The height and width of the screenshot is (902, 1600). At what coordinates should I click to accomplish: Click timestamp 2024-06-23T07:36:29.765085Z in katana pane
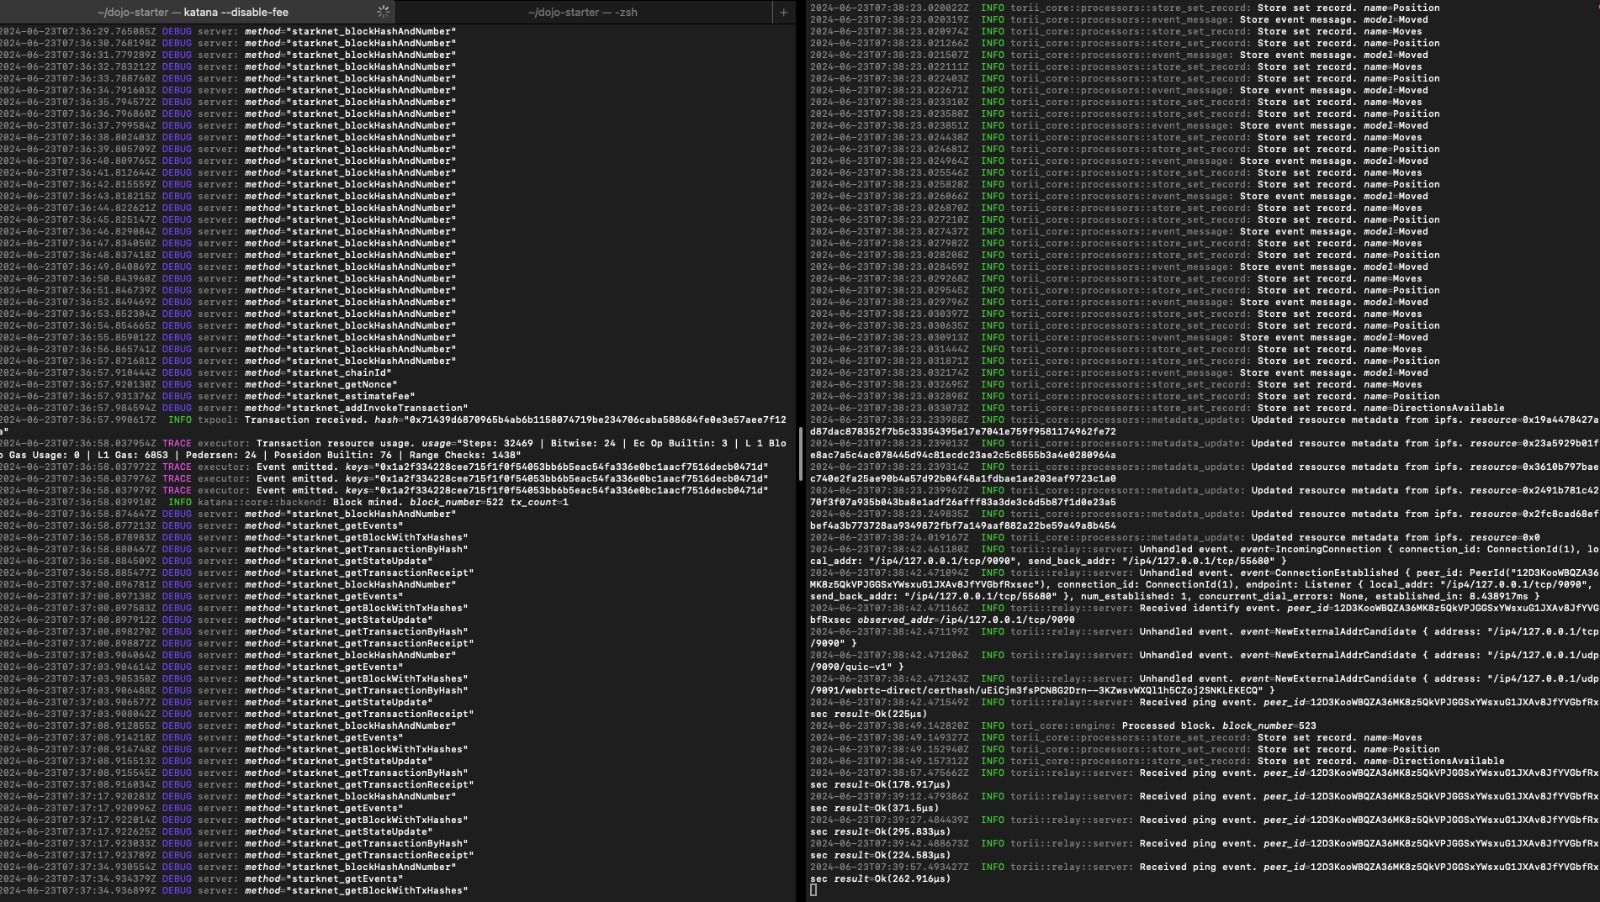coord(78,31)
